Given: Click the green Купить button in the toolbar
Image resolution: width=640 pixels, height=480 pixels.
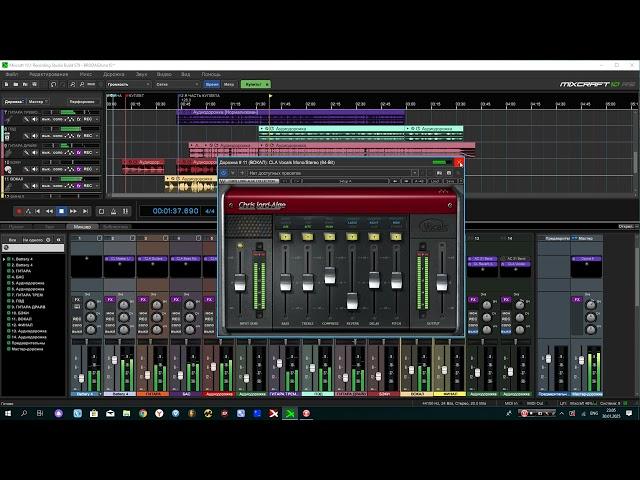Looking at the screenshot, I should click(256, 84).
